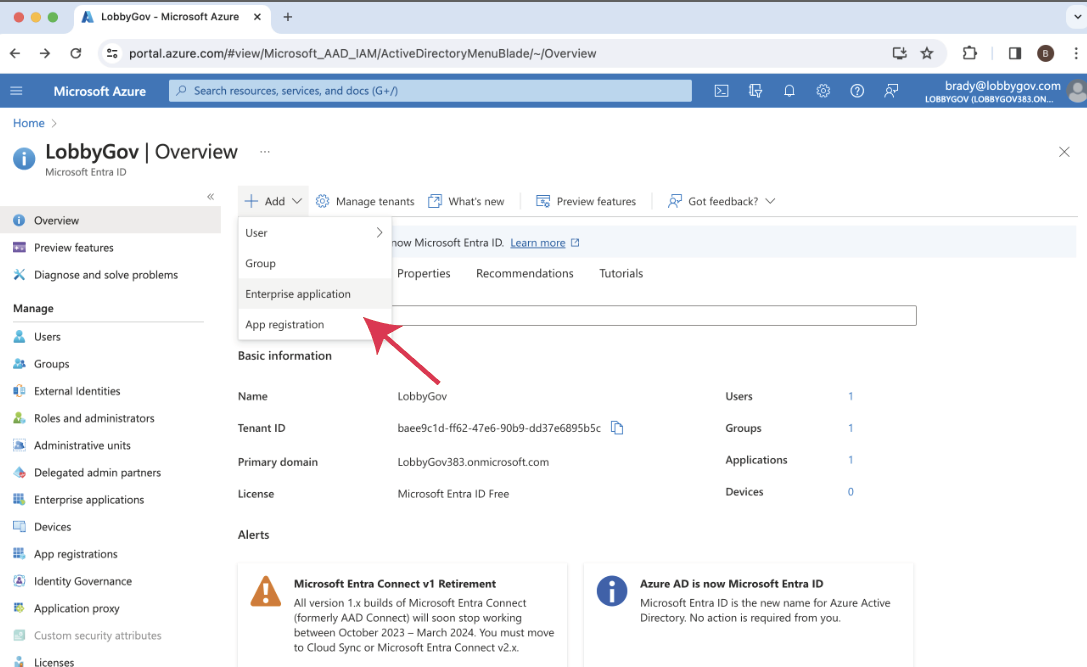Switch to the Tutorials tab
The height and width of the screenshot is (667, 1087).
621,273
